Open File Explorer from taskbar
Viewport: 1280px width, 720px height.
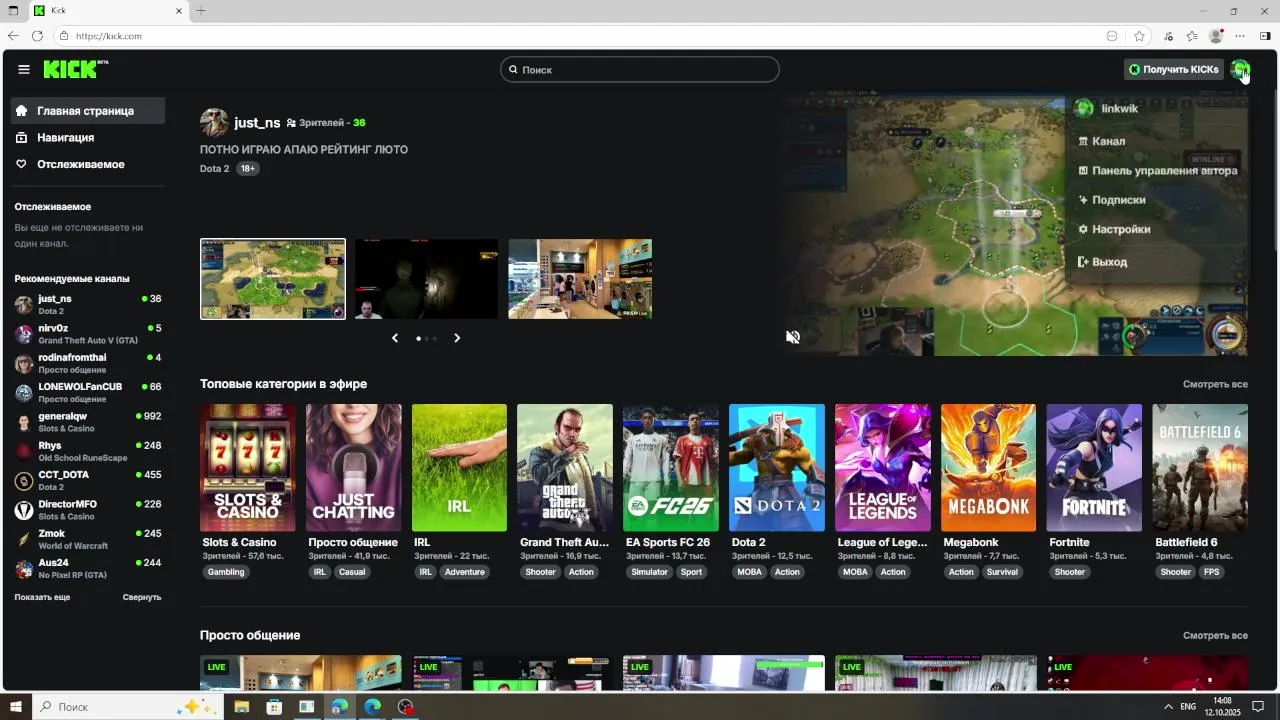coord(241,706)
